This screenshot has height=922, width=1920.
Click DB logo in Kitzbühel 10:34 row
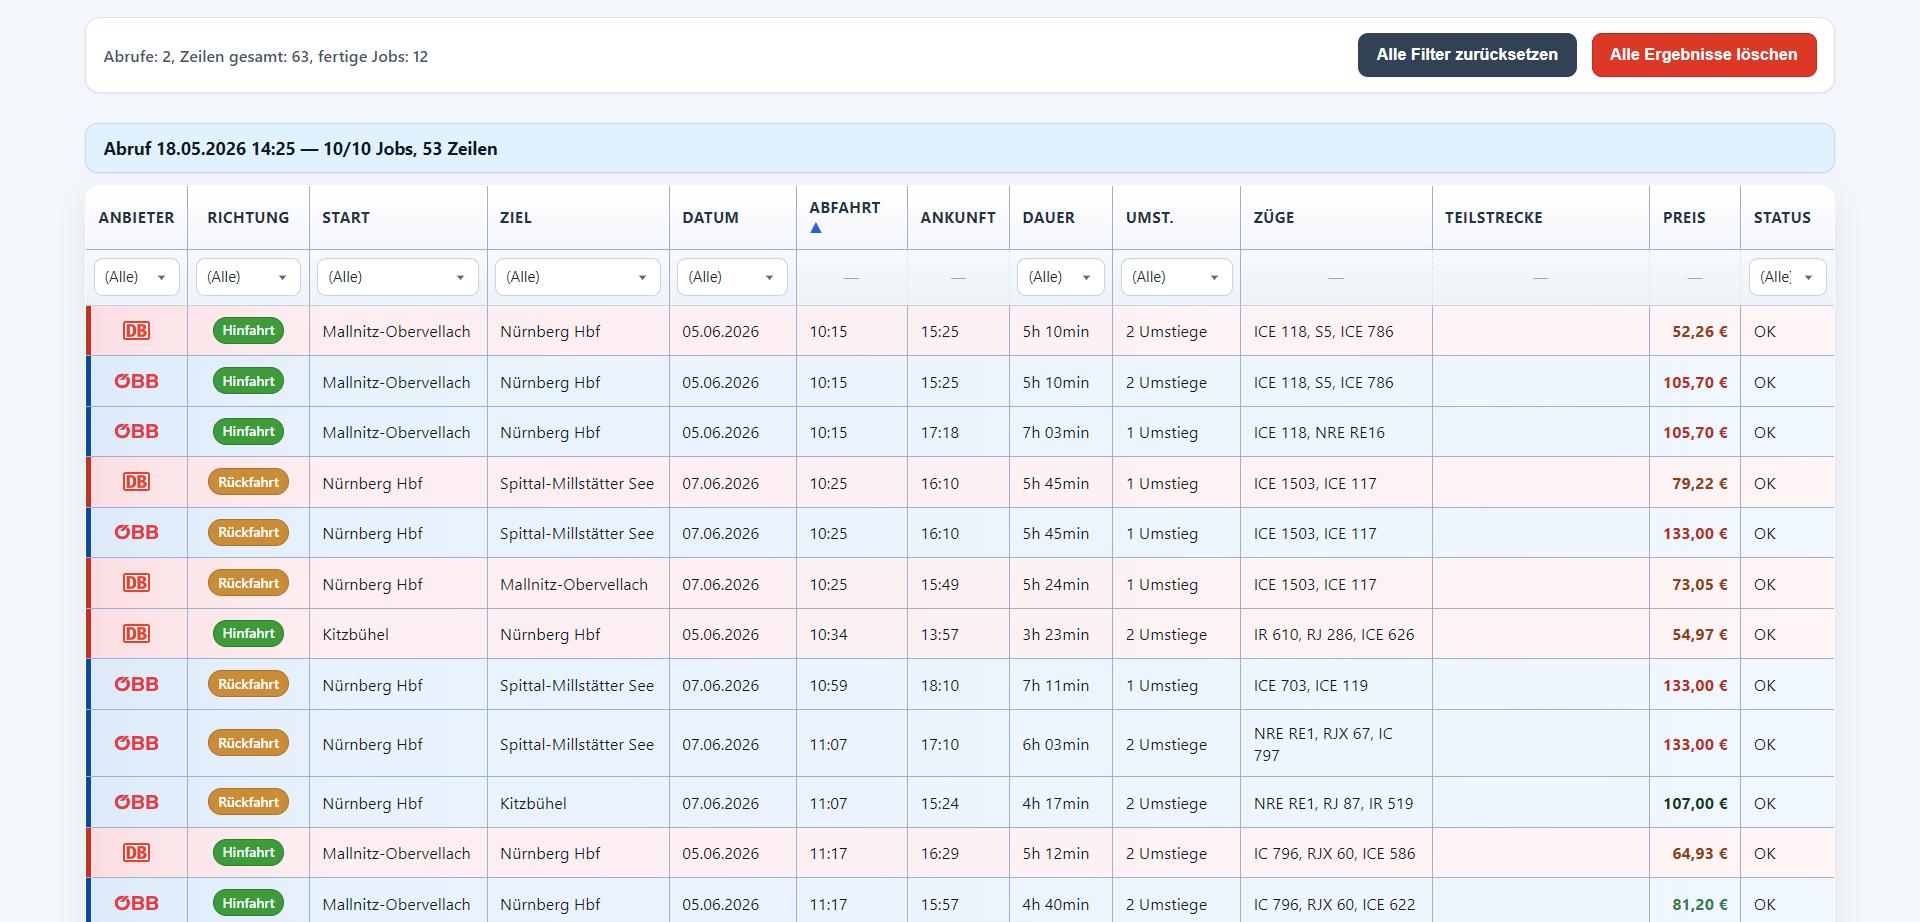136,634
